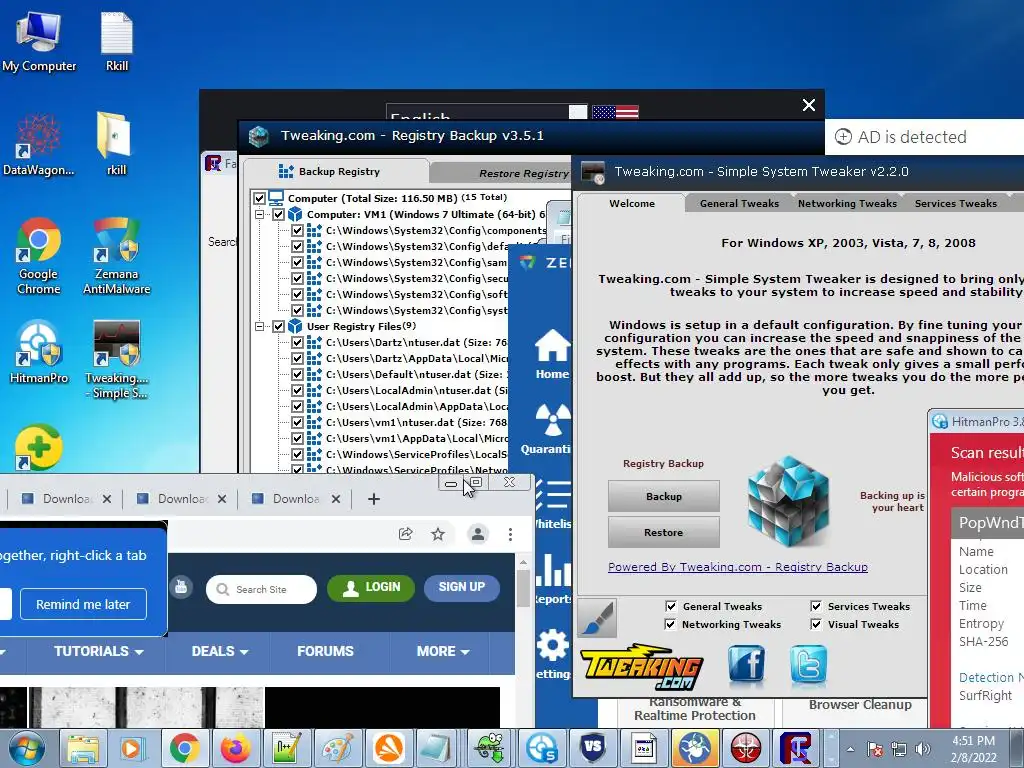
Task: Open Windows Explorer from taskbar
Action: [83, 748]
